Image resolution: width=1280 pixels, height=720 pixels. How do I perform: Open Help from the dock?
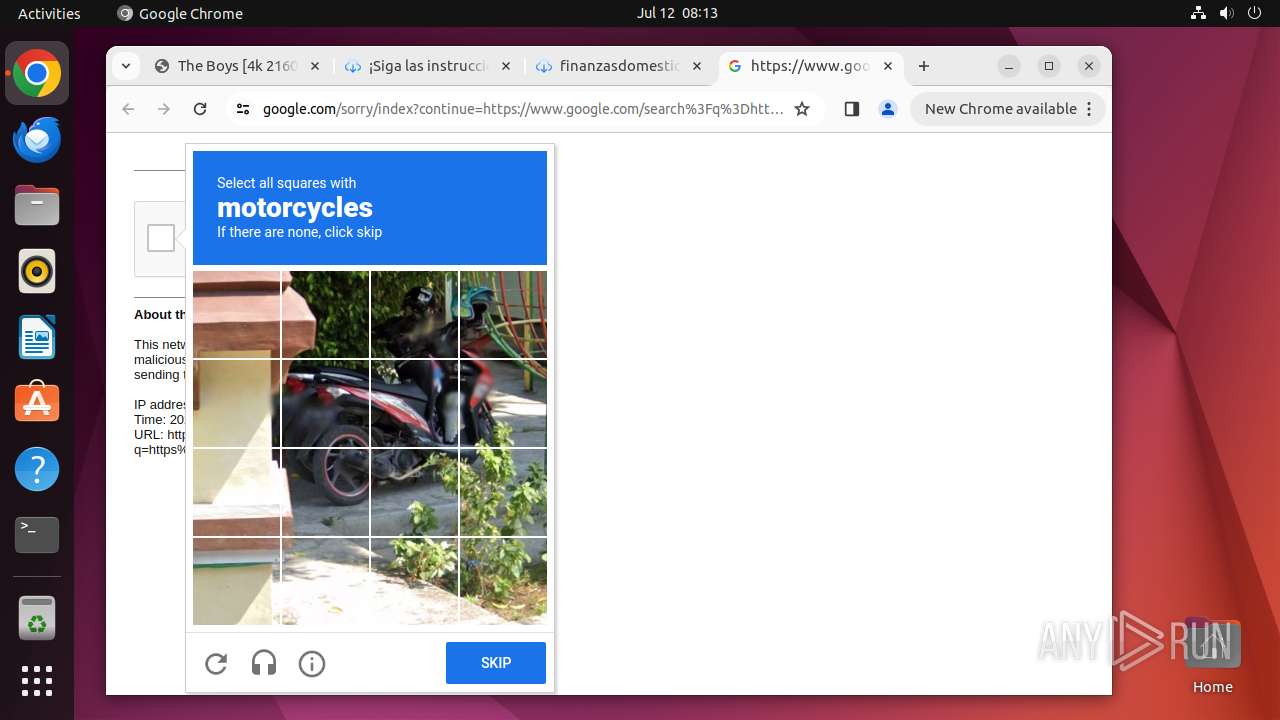coord(37,469)
